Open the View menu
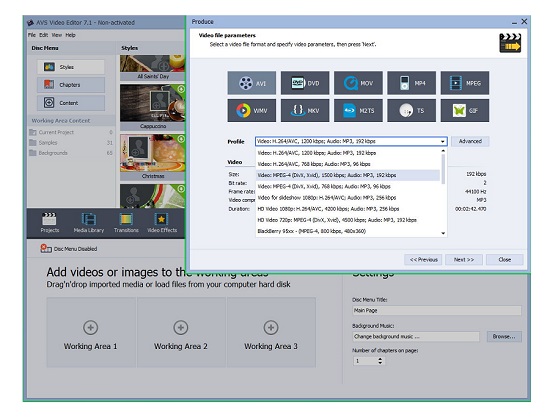The height and width of the screenshot is (418, 550). click(56, 35)
